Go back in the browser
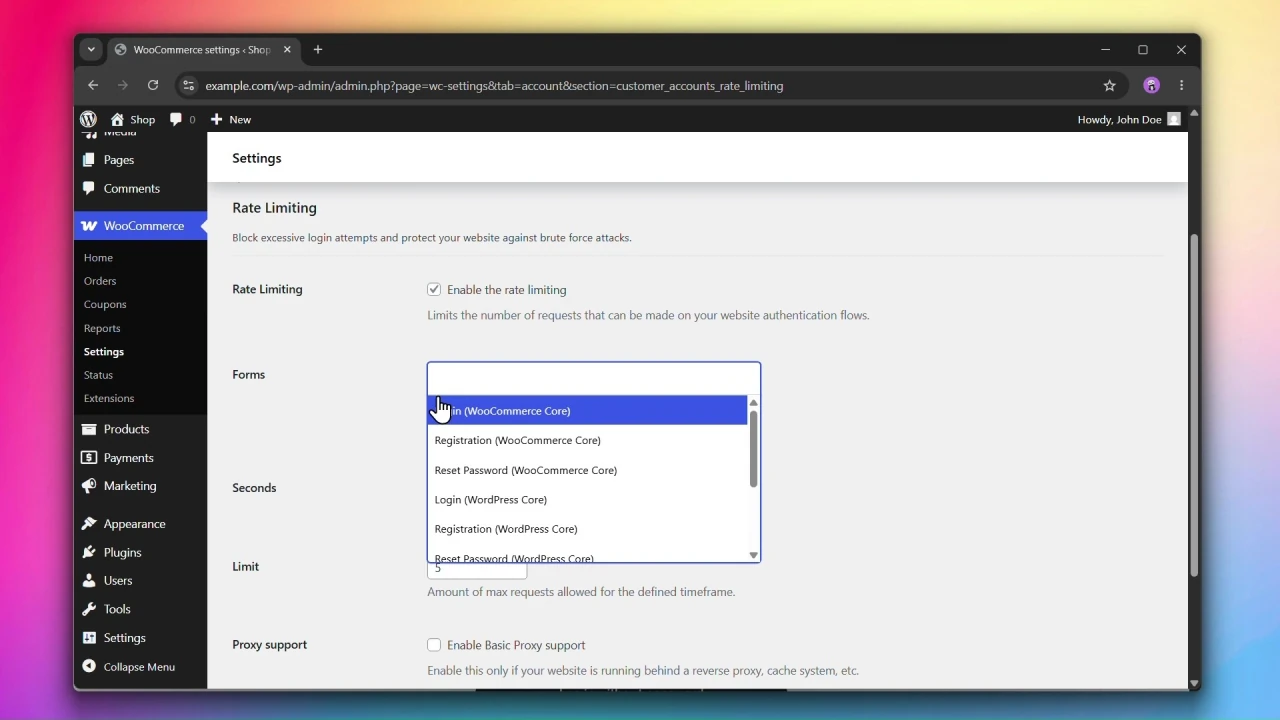This screenshot has height=720, width=1280. pos(93,86)
